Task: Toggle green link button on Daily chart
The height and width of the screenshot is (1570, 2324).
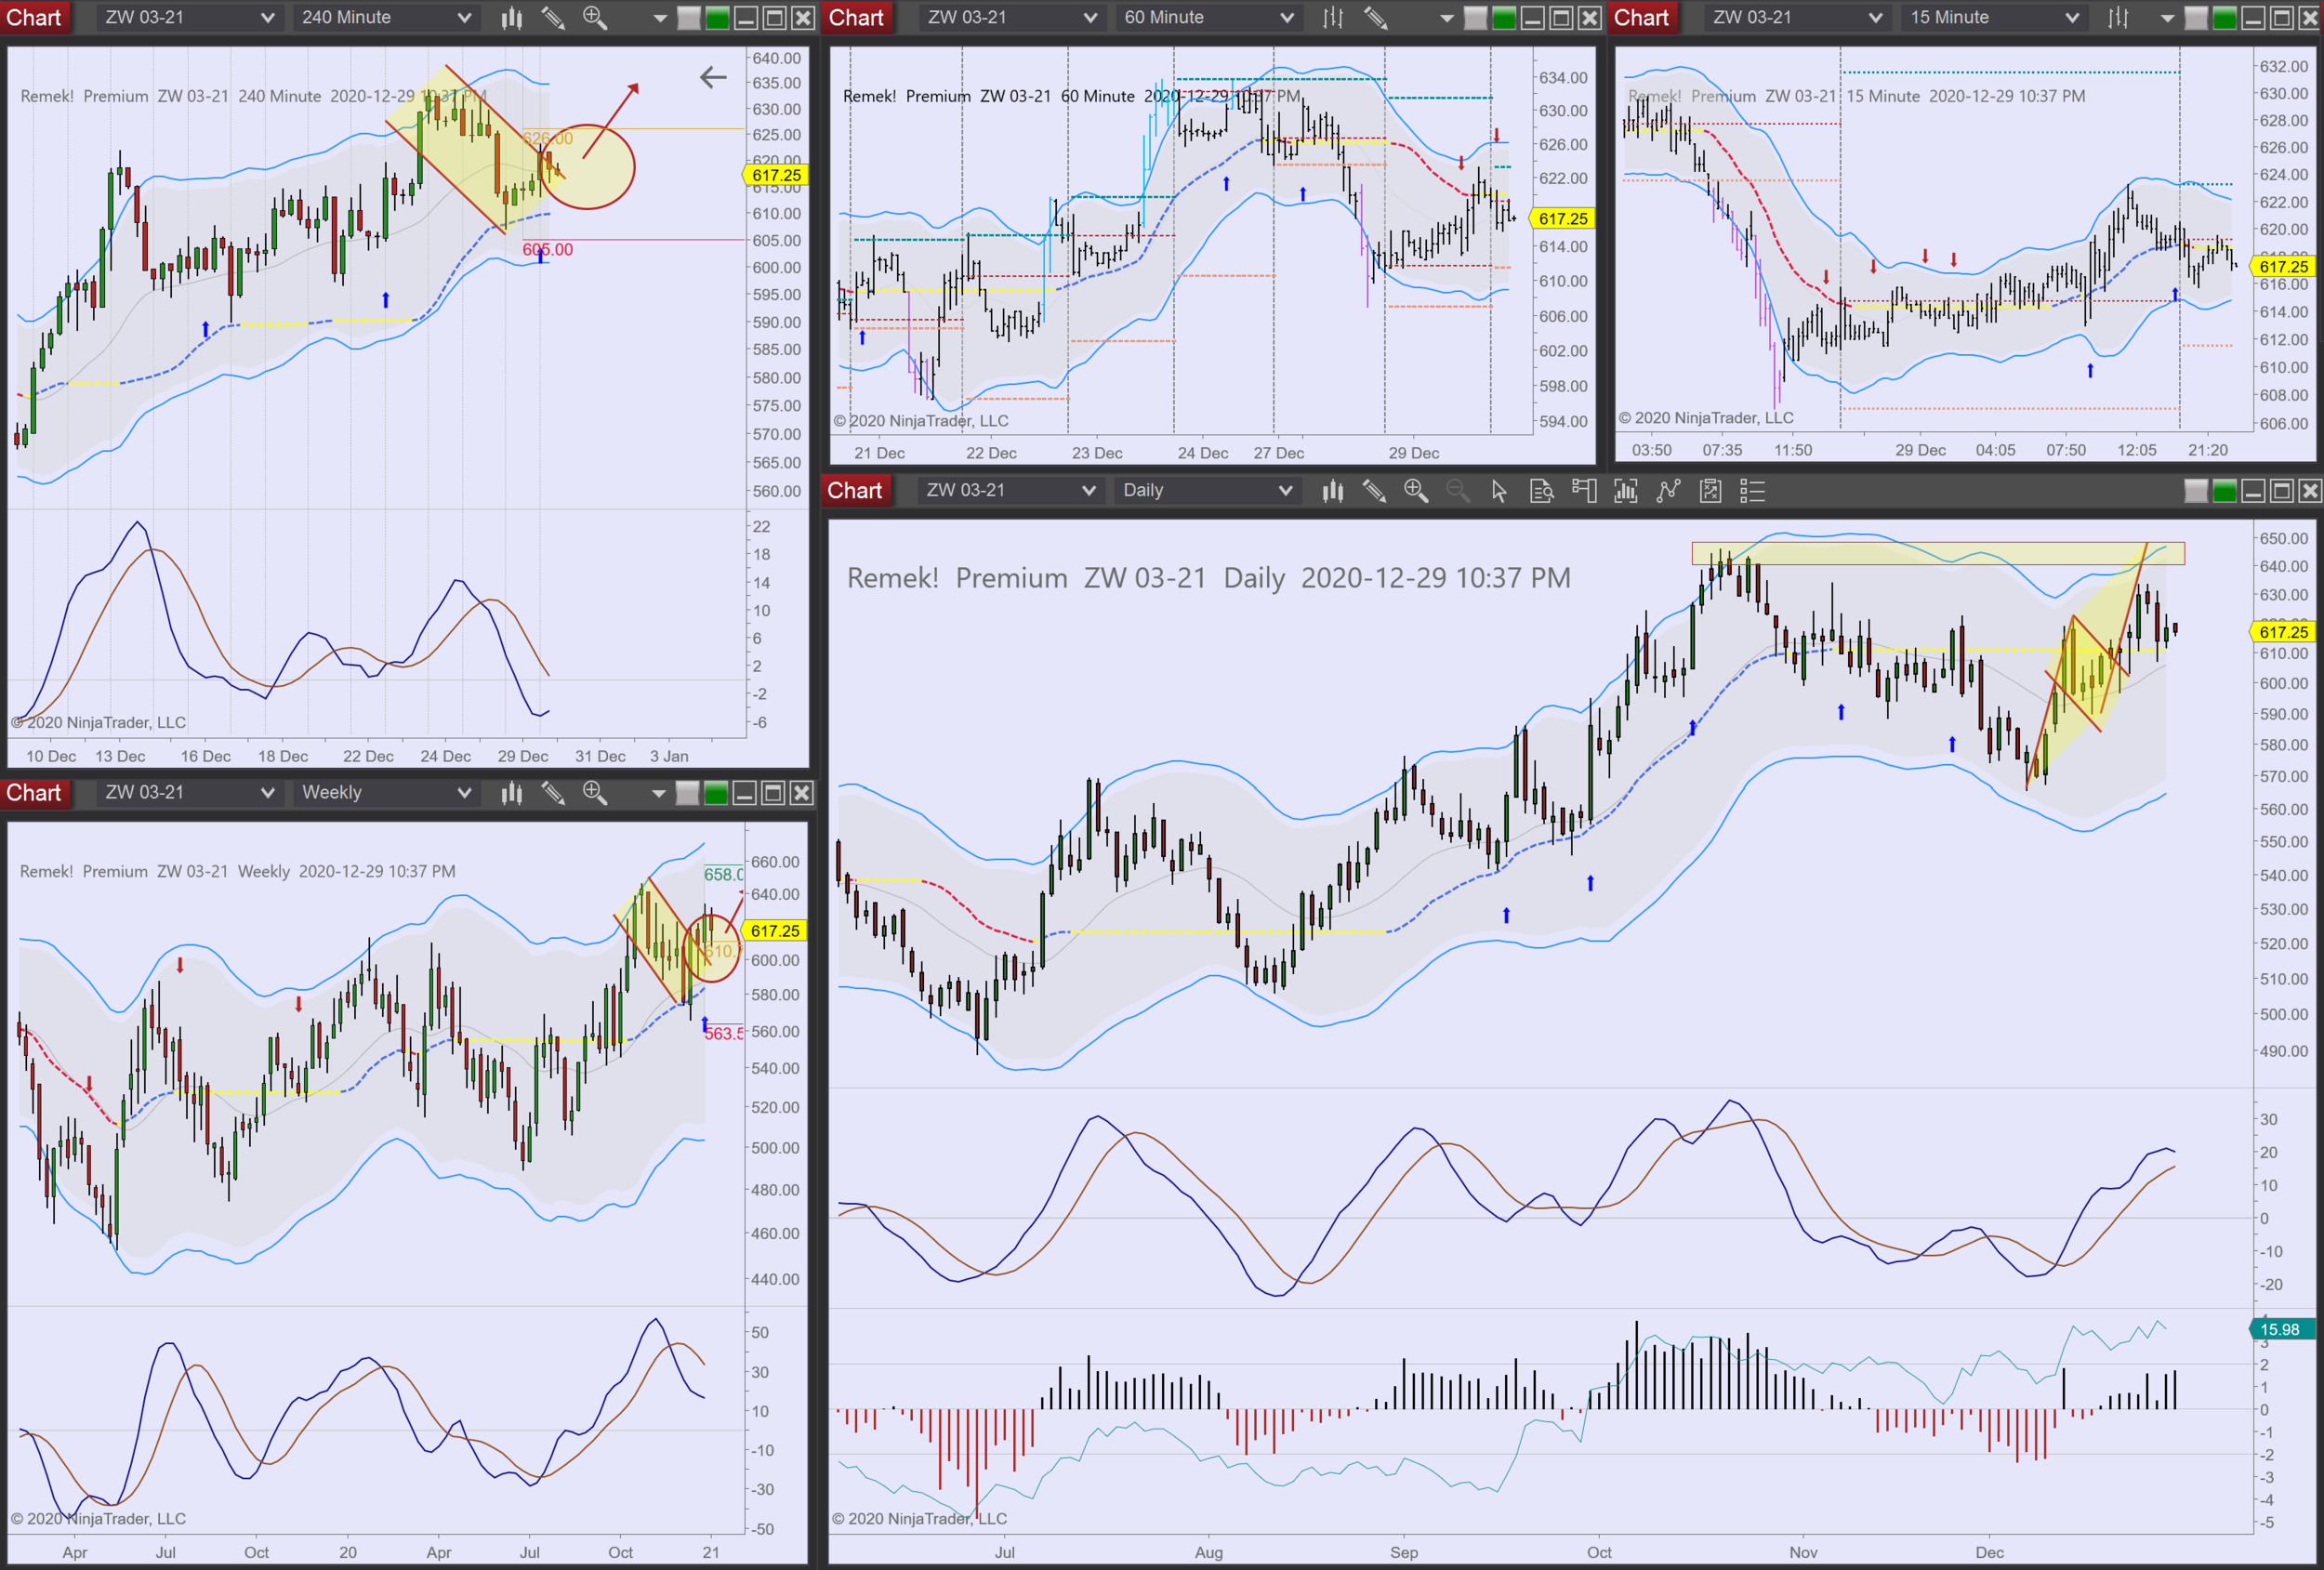Action: (x=2224, y=491)
